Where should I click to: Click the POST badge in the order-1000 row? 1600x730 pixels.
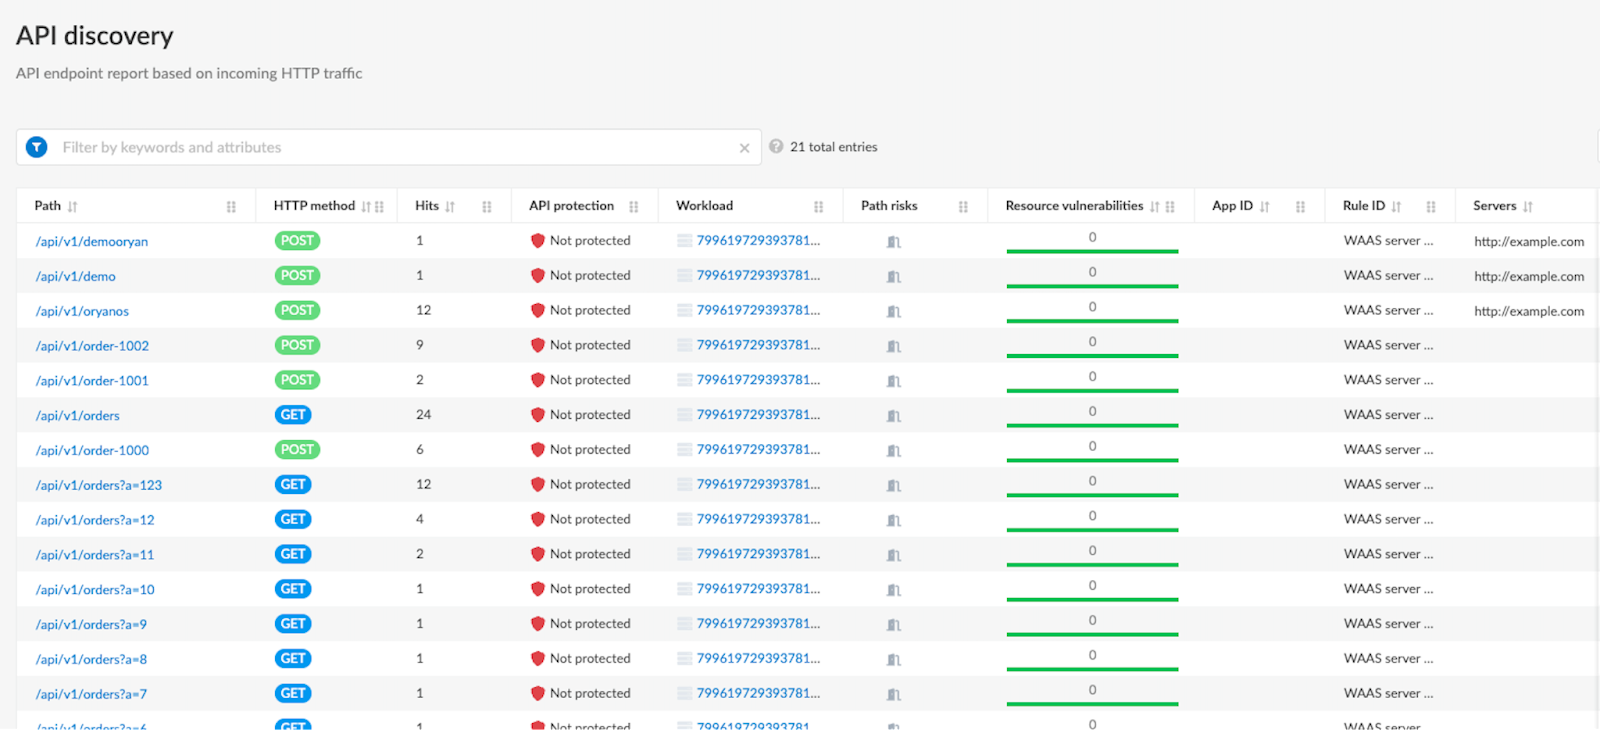[297, 449]
